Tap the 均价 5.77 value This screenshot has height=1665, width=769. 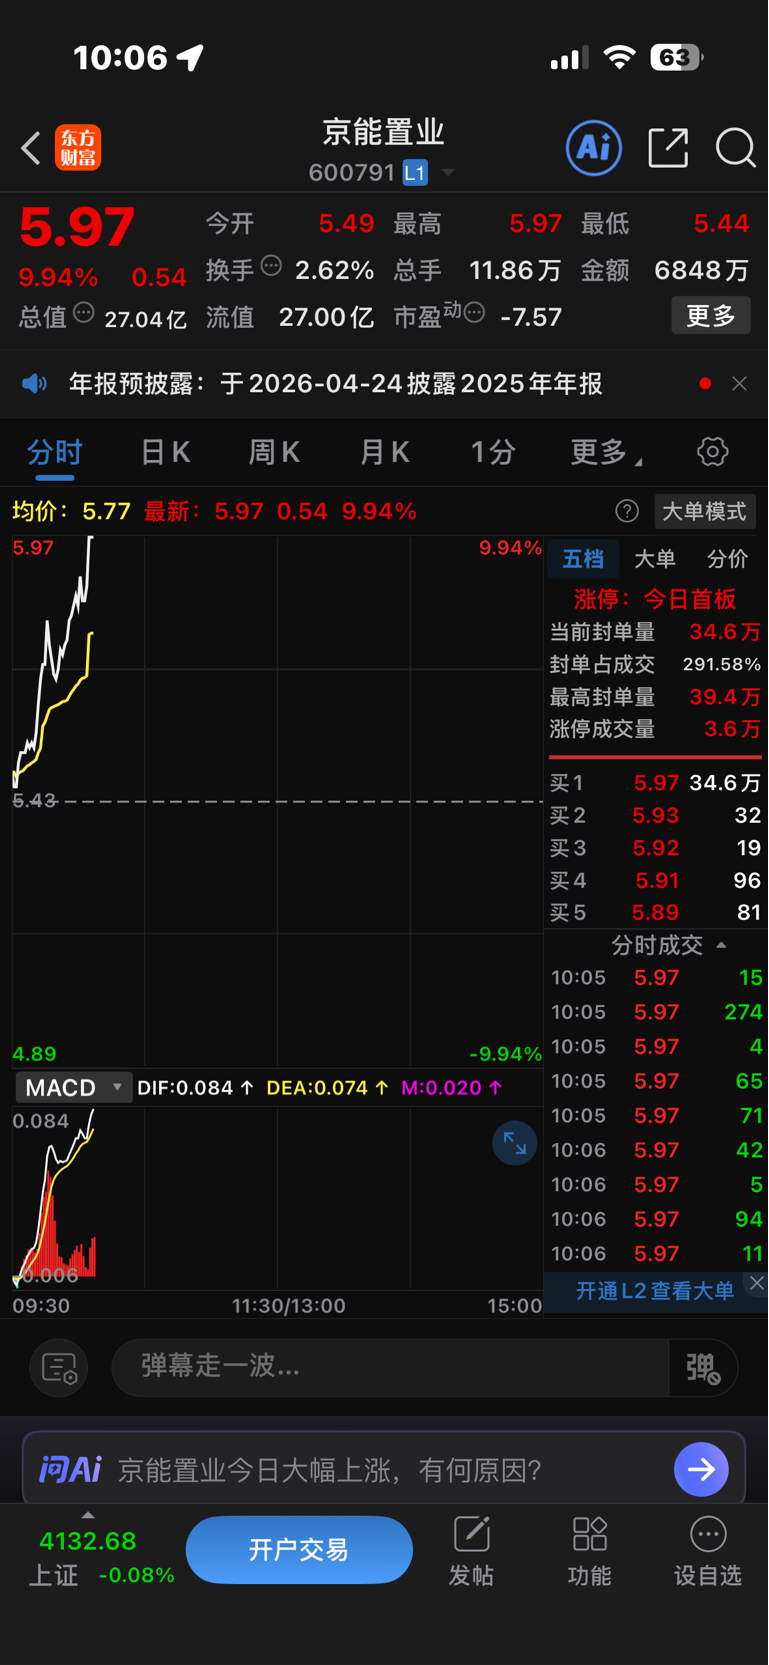[71, 511]
